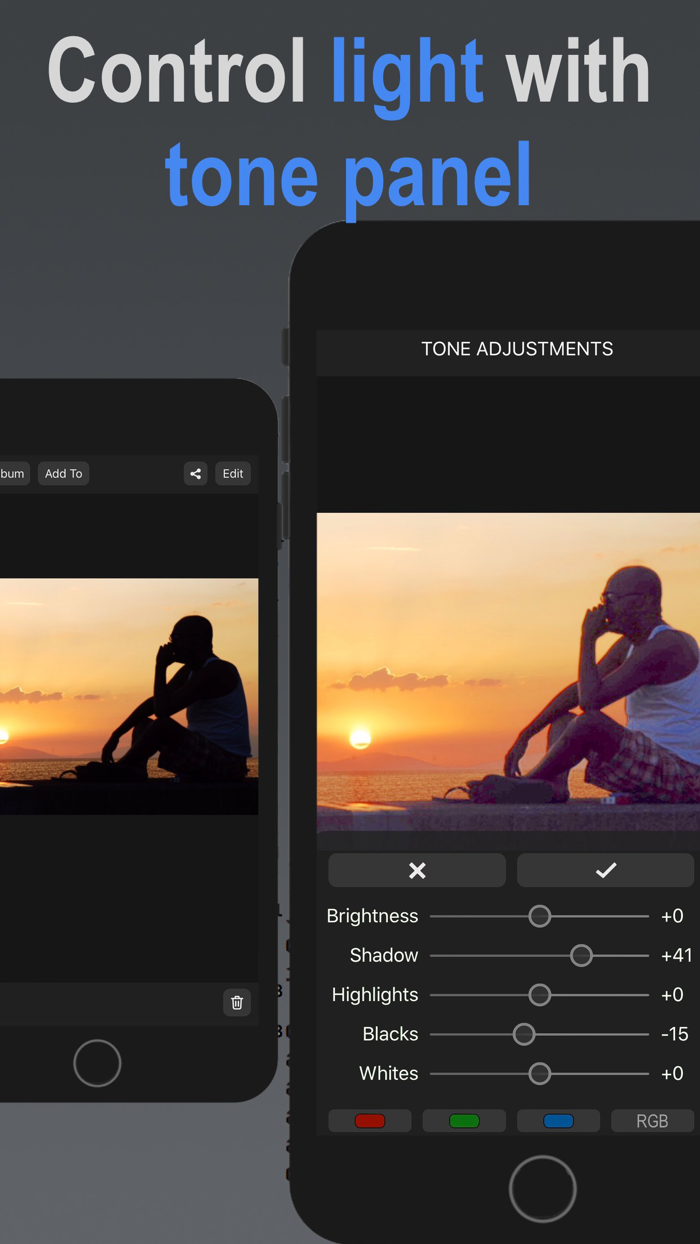This screenshot has height=1244, width=700.
Task: Click the Whites value +0
Action: [672, 1073]
